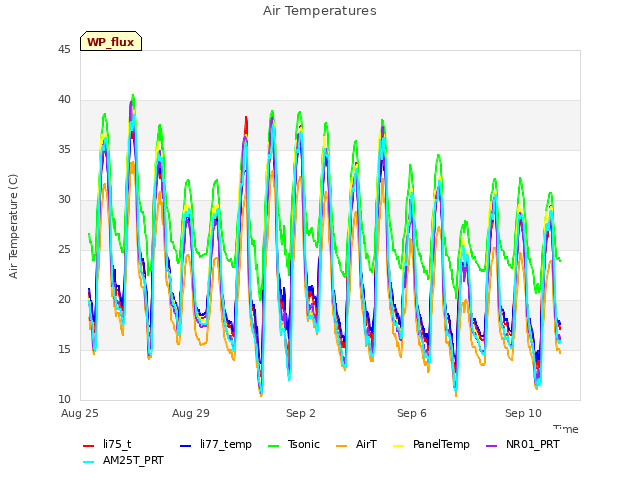Click the Sep 10 x-axis label
The image size is (640, 480).
click(523, 413)
